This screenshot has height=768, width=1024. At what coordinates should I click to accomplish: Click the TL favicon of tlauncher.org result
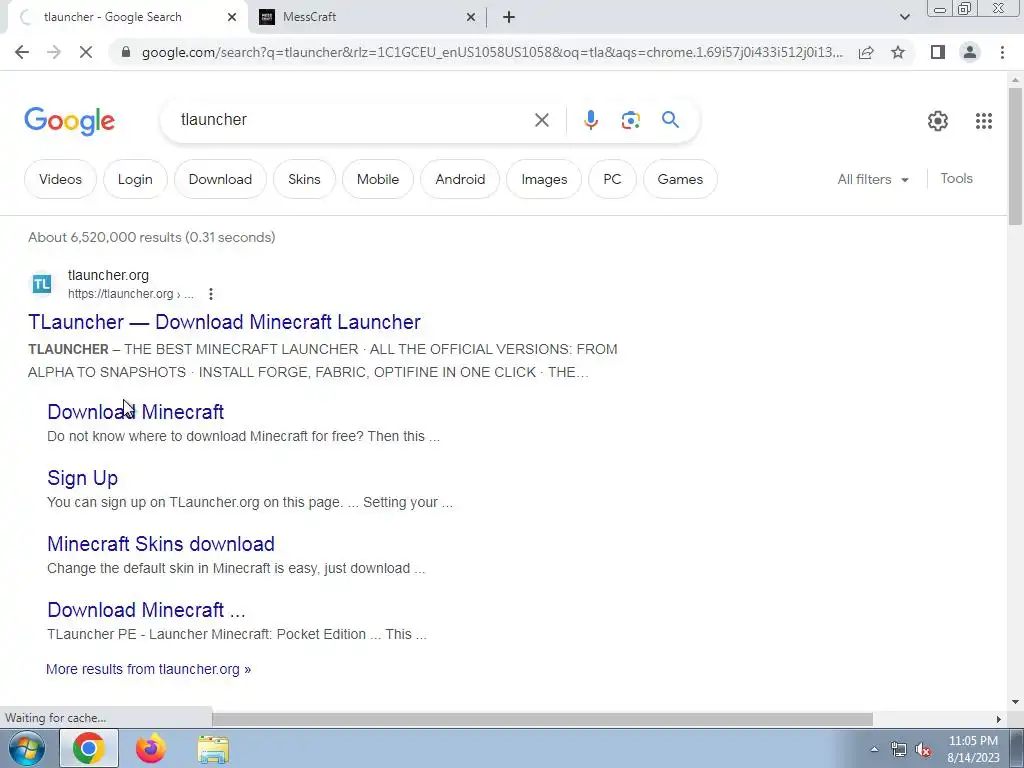[42, 284]
